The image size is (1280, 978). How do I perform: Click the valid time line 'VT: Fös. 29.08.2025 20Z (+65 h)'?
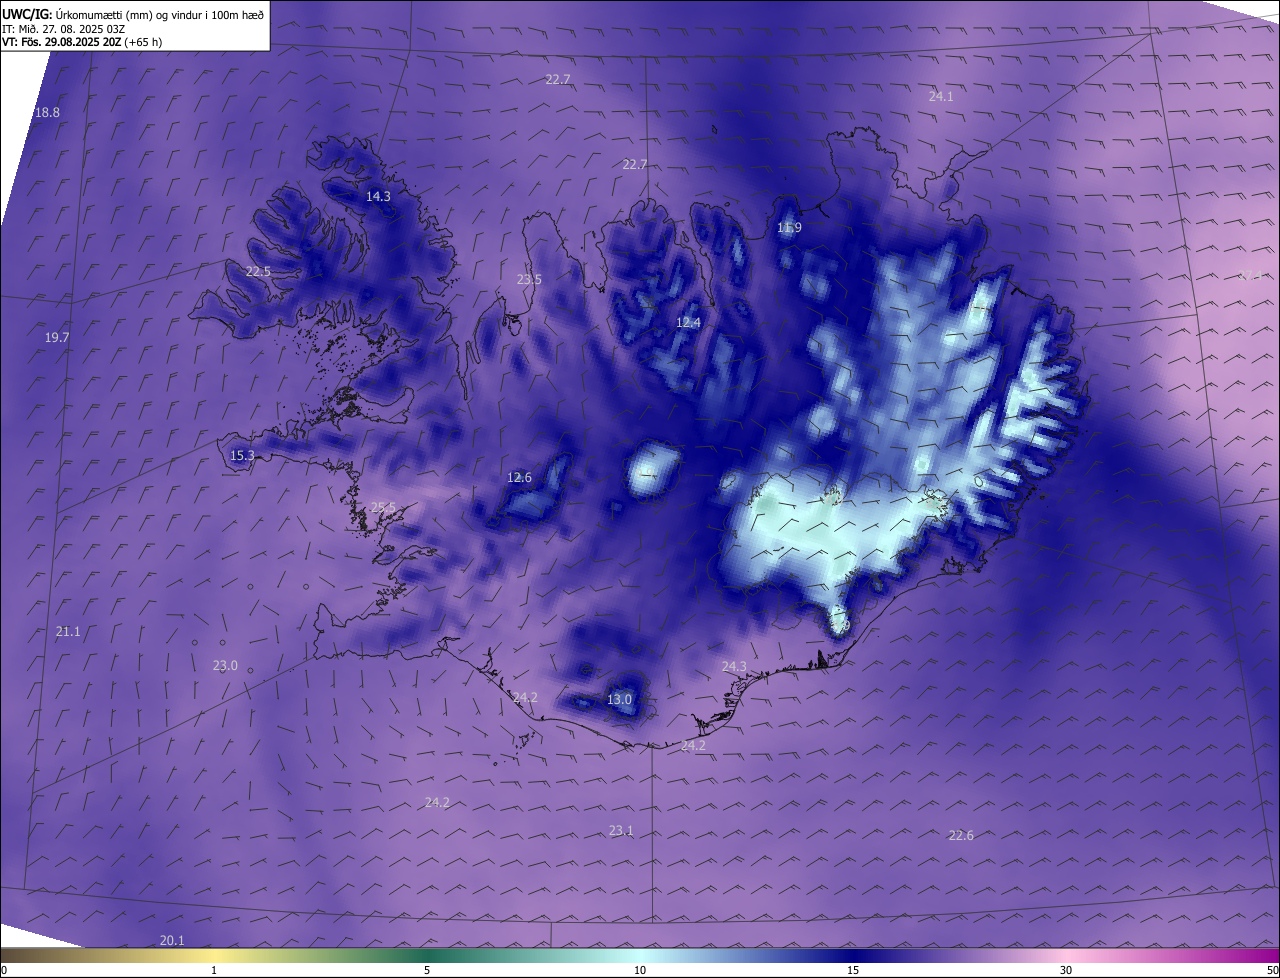tap(82, 42)
